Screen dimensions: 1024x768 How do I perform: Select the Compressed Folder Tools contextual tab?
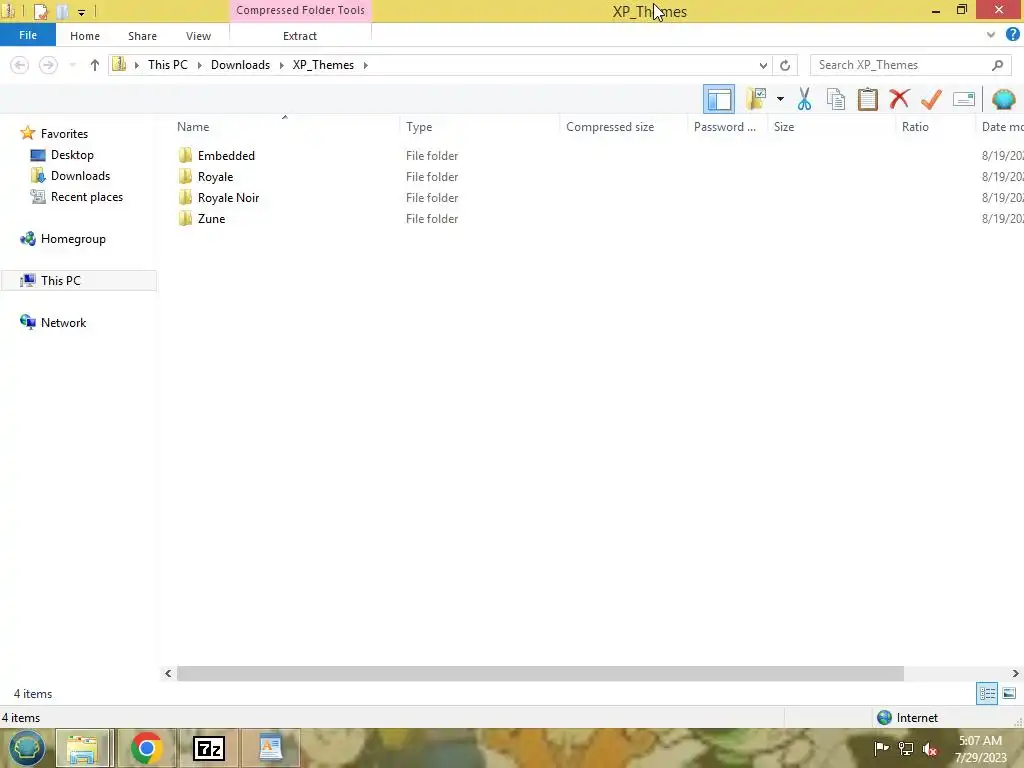click(300, 10)
